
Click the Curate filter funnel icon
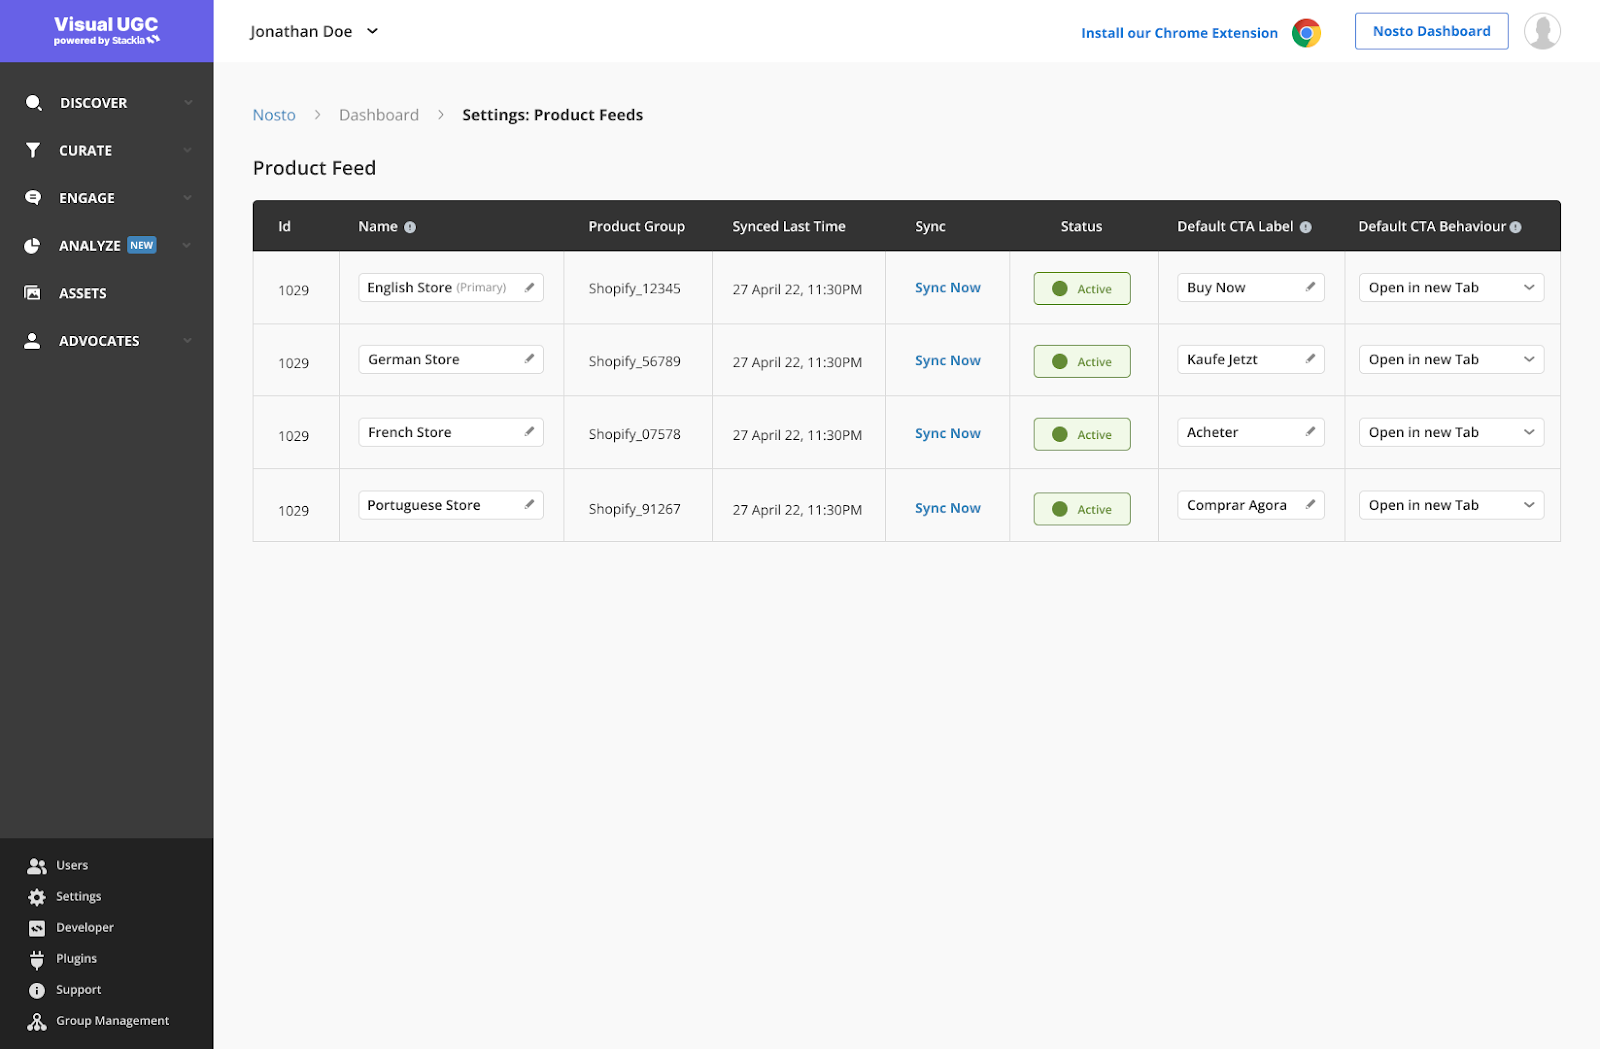click(33, 150)
